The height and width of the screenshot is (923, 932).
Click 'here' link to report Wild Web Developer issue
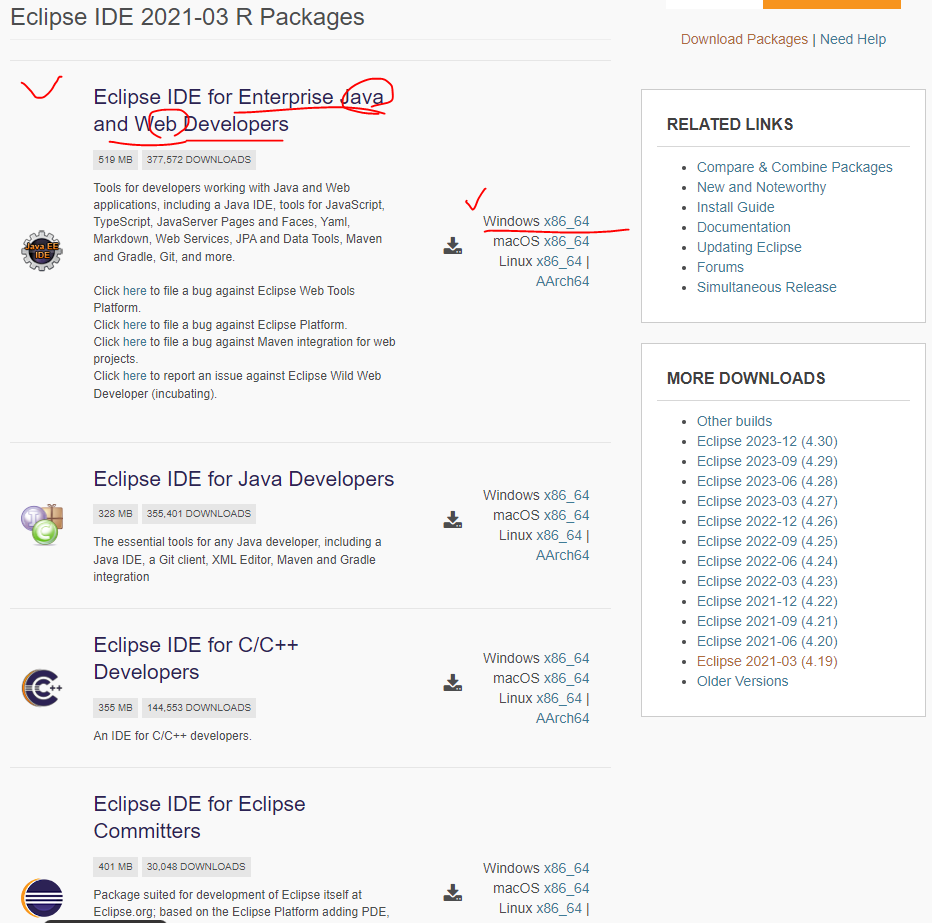tap(134, 376)
